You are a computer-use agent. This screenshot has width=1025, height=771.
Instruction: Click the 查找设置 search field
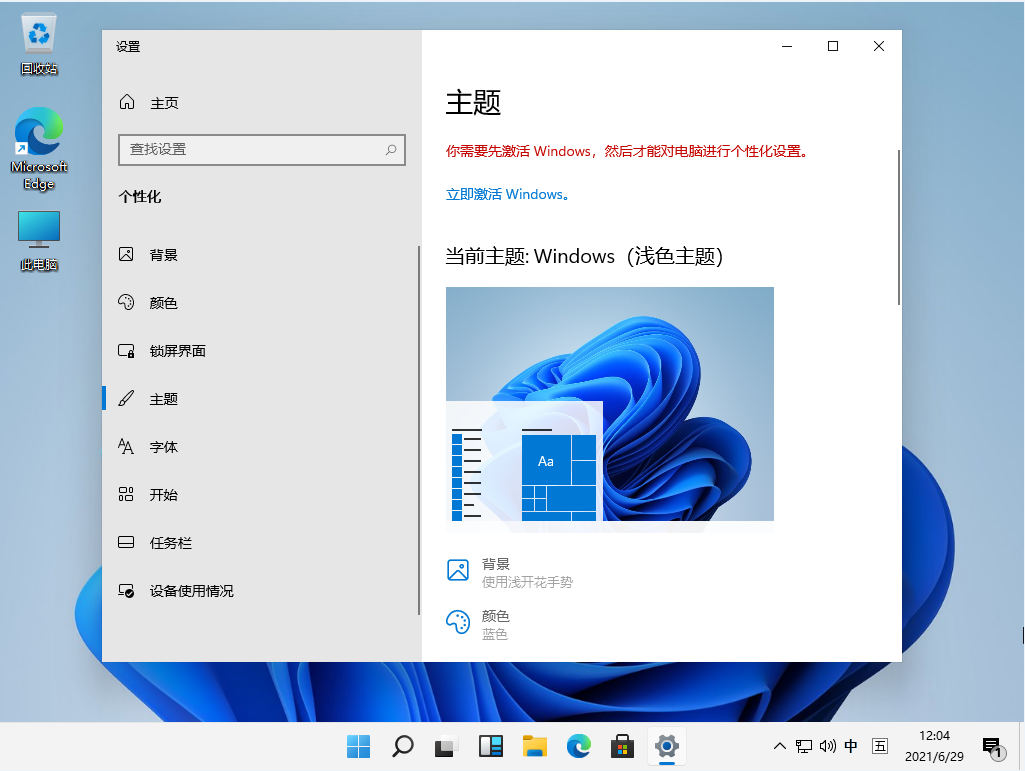[x=262, y=149]
